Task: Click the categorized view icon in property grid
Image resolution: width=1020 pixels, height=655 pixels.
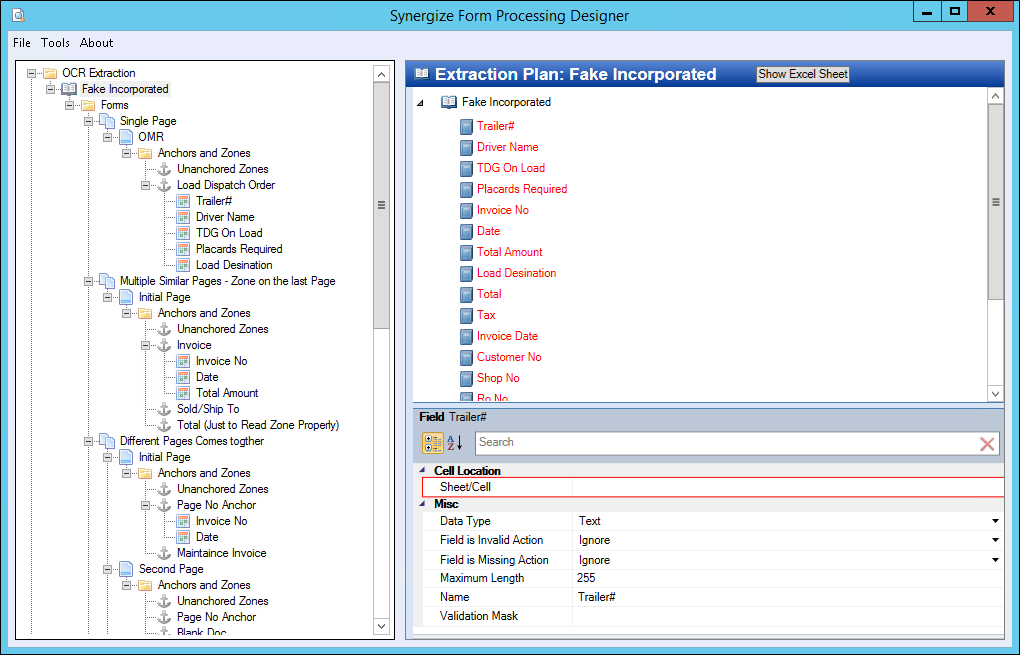Action: (x=433, y=443)
